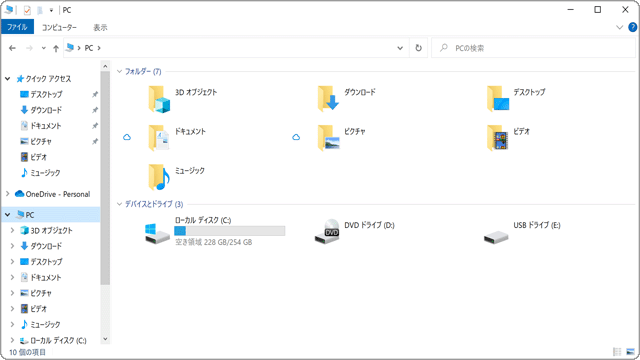The image size is (640, 360).
Task: Click in the PCの検索 search box
Action: pyautogui.click(x=533, y=48)
